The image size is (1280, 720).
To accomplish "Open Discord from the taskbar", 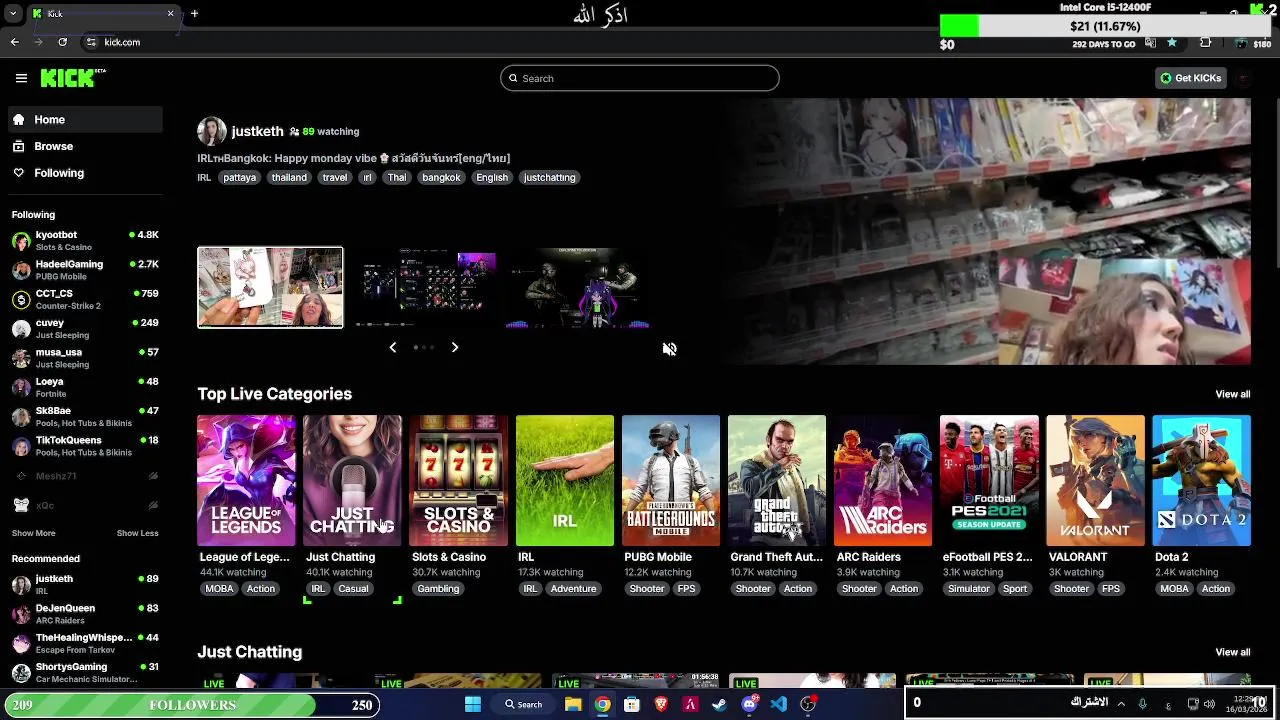I will 750,704.
